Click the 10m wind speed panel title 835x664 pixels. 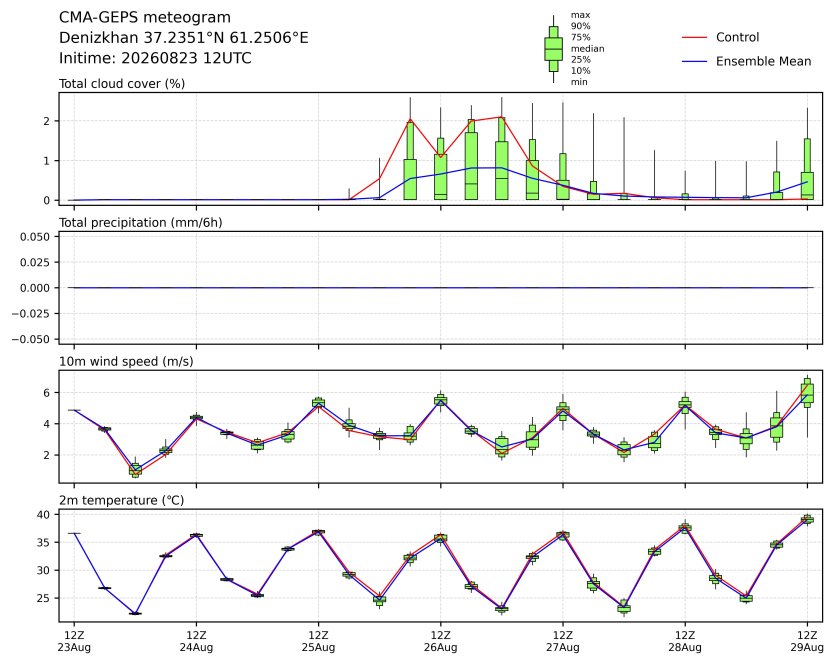click(126, 362)
